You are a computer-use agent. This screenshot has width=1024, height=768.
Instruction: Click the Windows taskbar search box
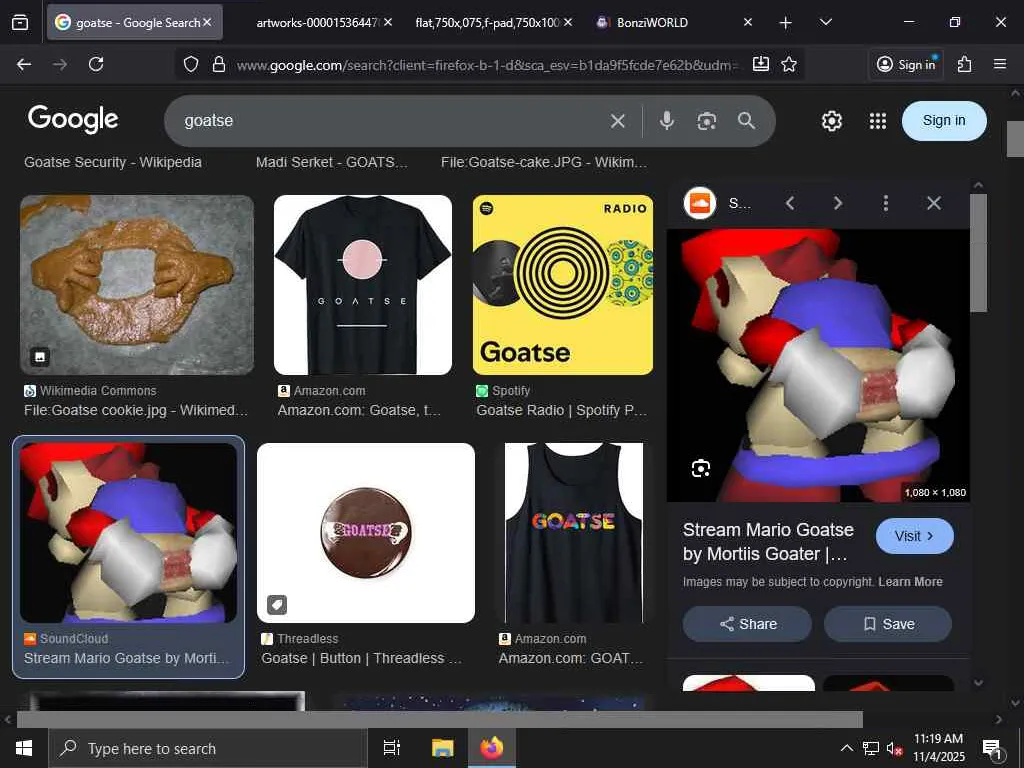(208, 748)
